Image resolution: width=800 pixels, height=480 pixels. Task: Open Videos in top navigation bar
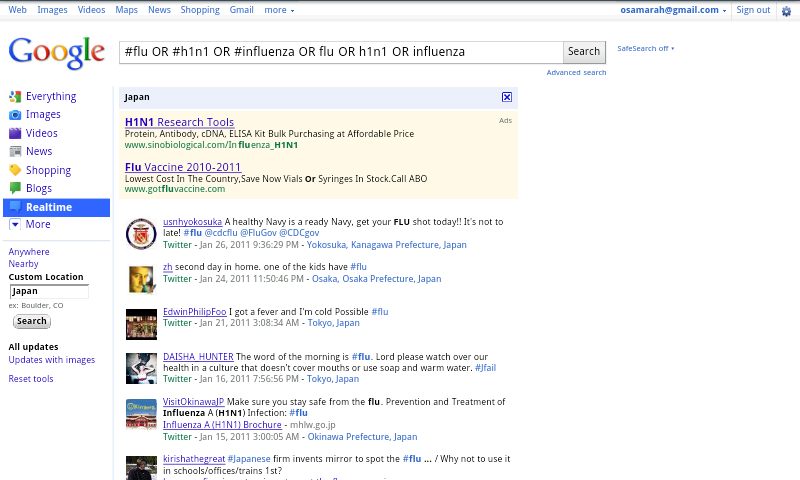pyautogui.click(x=91, y=10)
